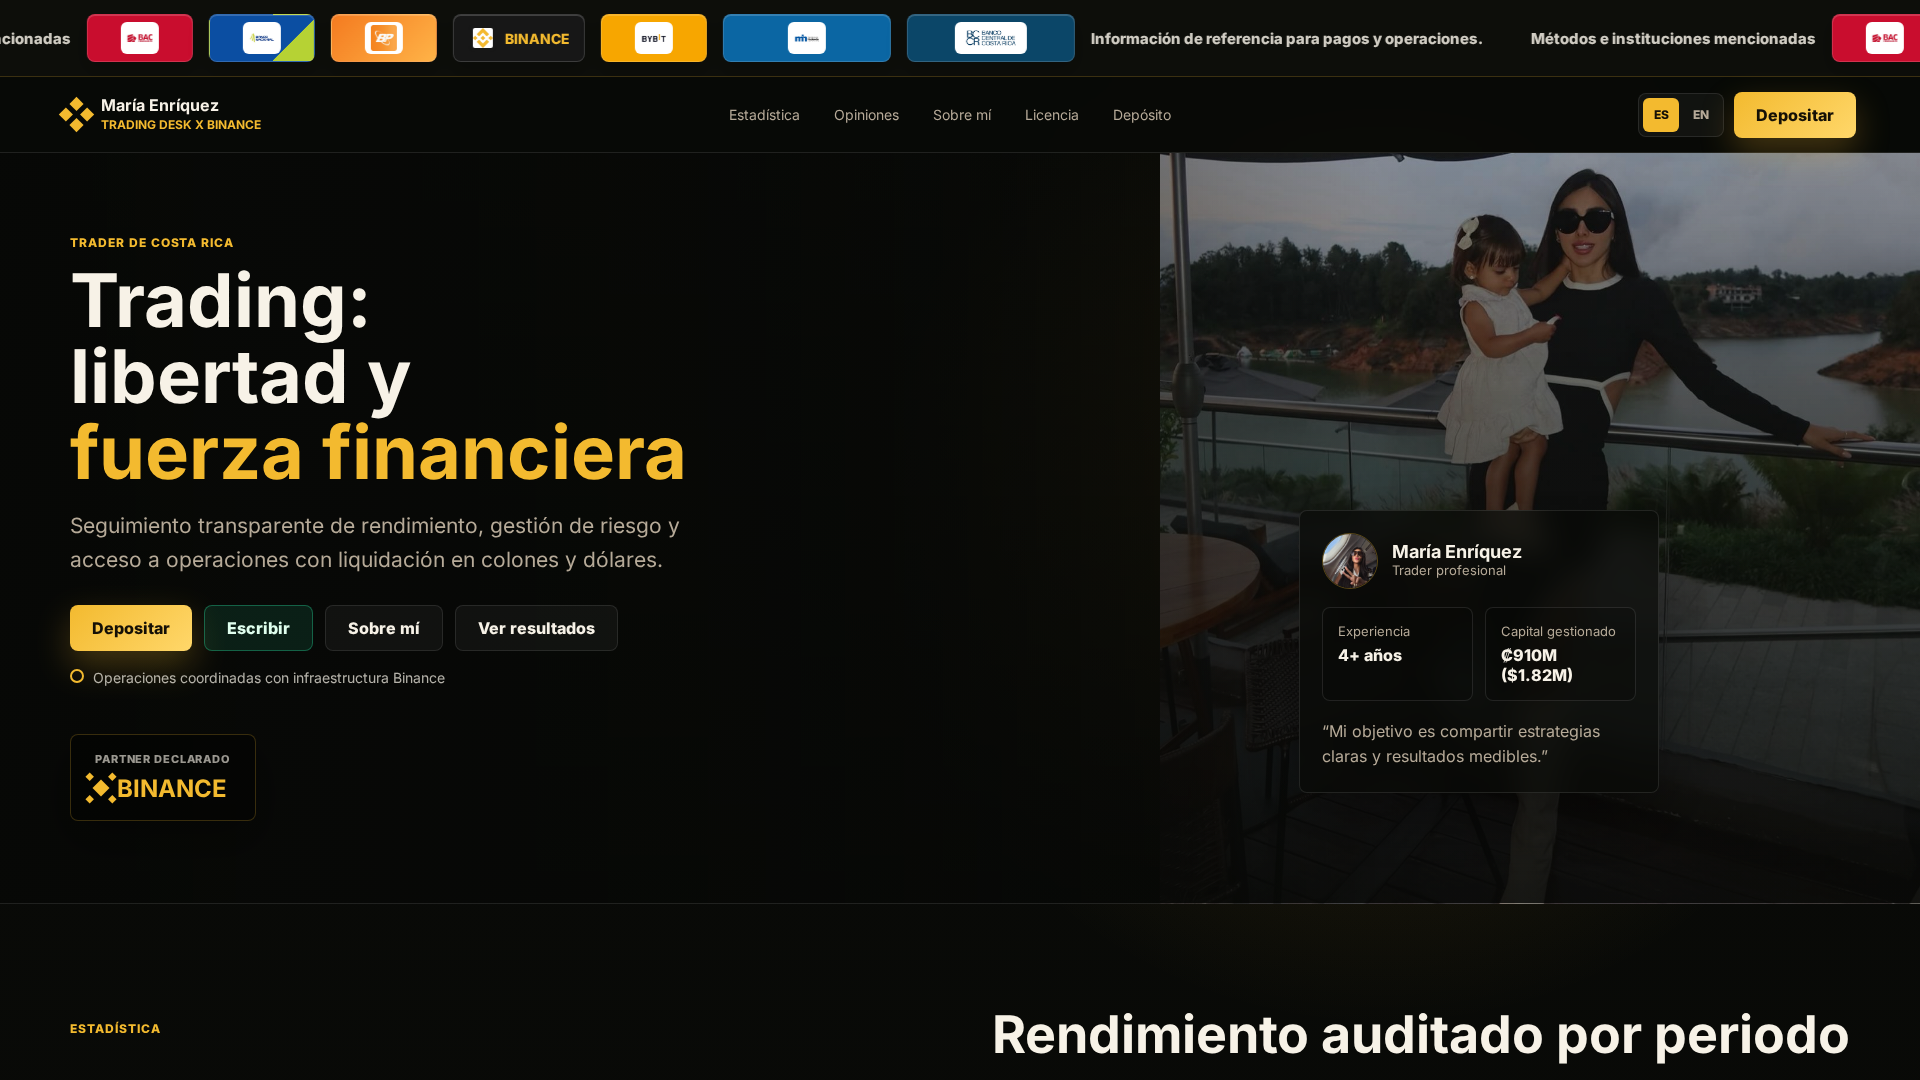The image size is (1920, 1080).
Task: Click the Depositar button in the header
Action: click(1795, 115)
